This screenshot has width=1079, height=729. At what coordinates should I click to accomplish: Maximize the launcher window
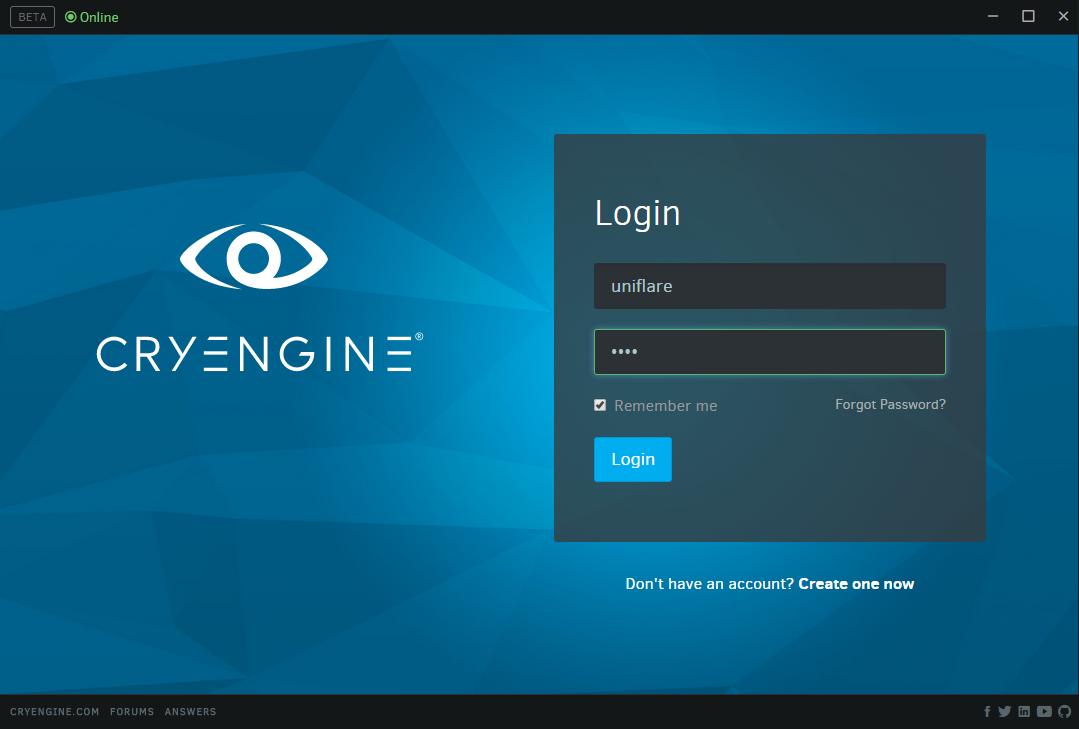coord(1028,17)
